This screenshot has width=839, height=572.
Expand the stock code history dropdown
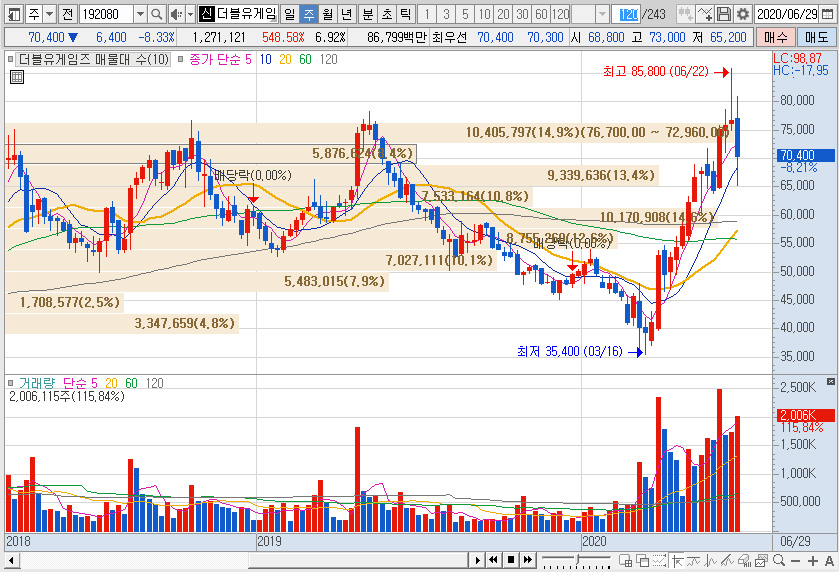coord(140,14)
